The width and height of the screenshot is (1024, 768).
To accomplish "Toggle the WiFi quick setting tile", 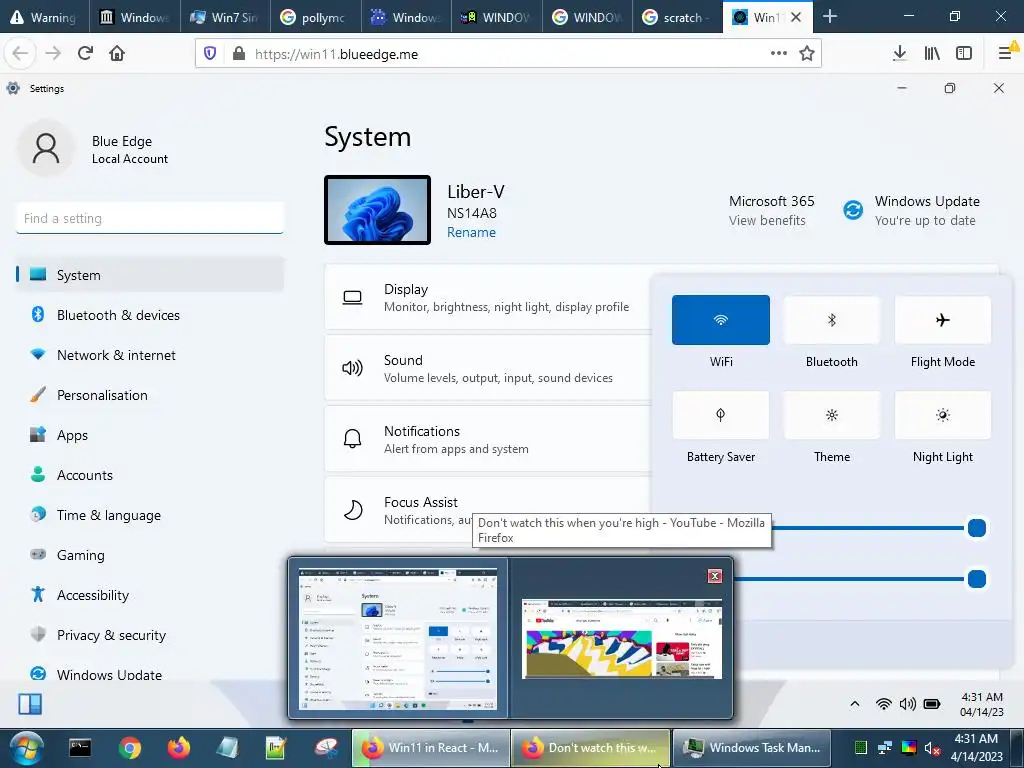I will [x=720, y=320].
